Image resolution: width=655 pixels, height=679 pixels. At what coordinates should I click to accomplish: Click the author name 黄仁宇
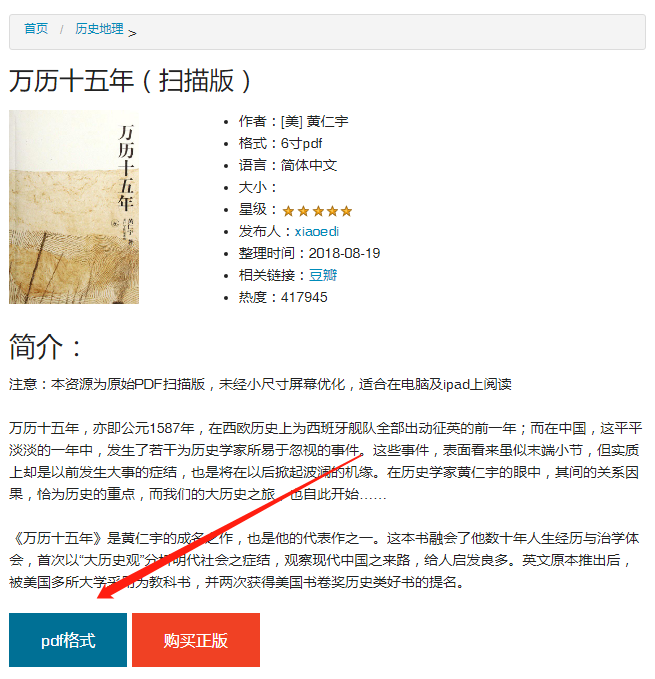[x=327, y=121]
